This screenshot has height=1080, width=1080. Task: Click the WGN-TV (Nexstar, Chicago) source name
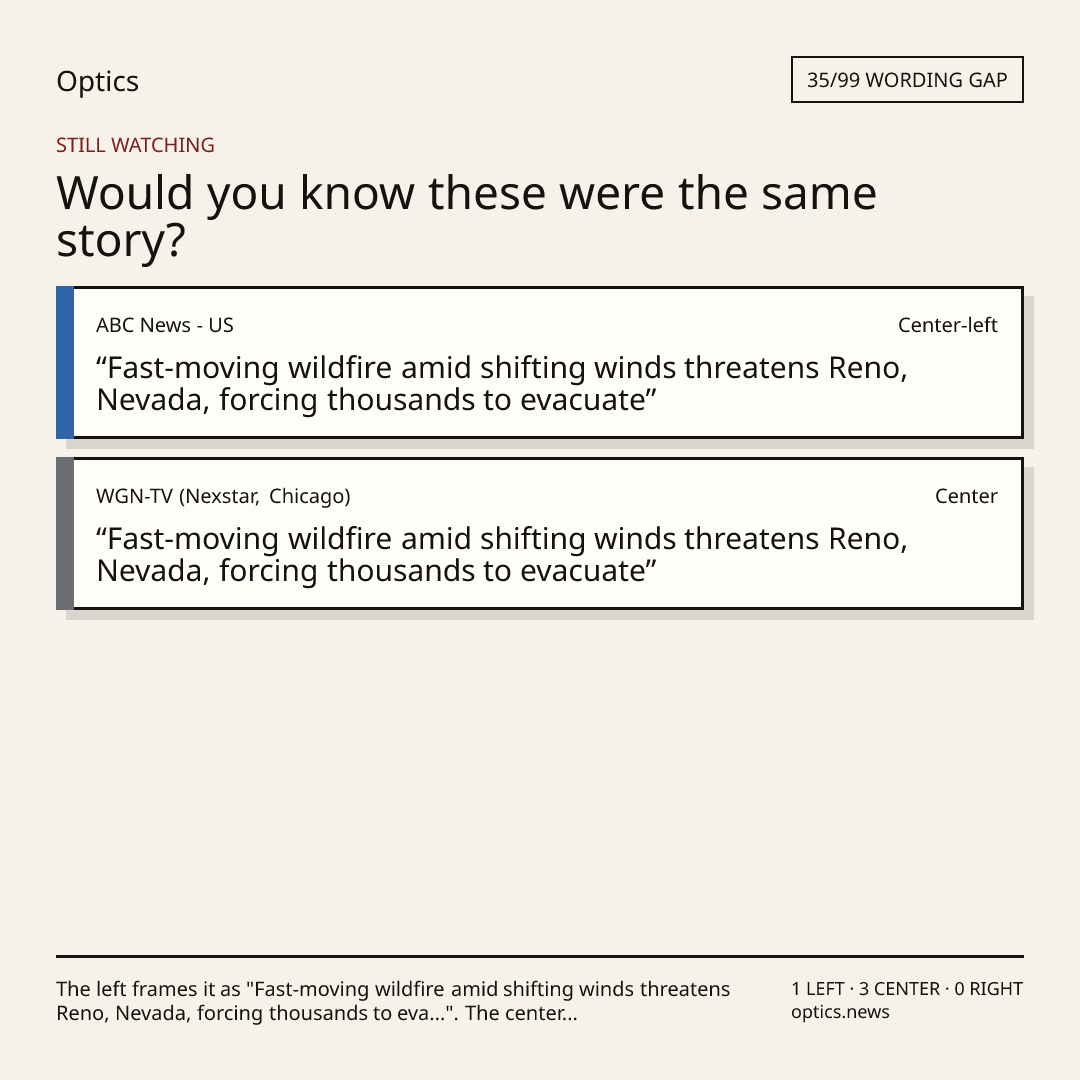(223, 496)
